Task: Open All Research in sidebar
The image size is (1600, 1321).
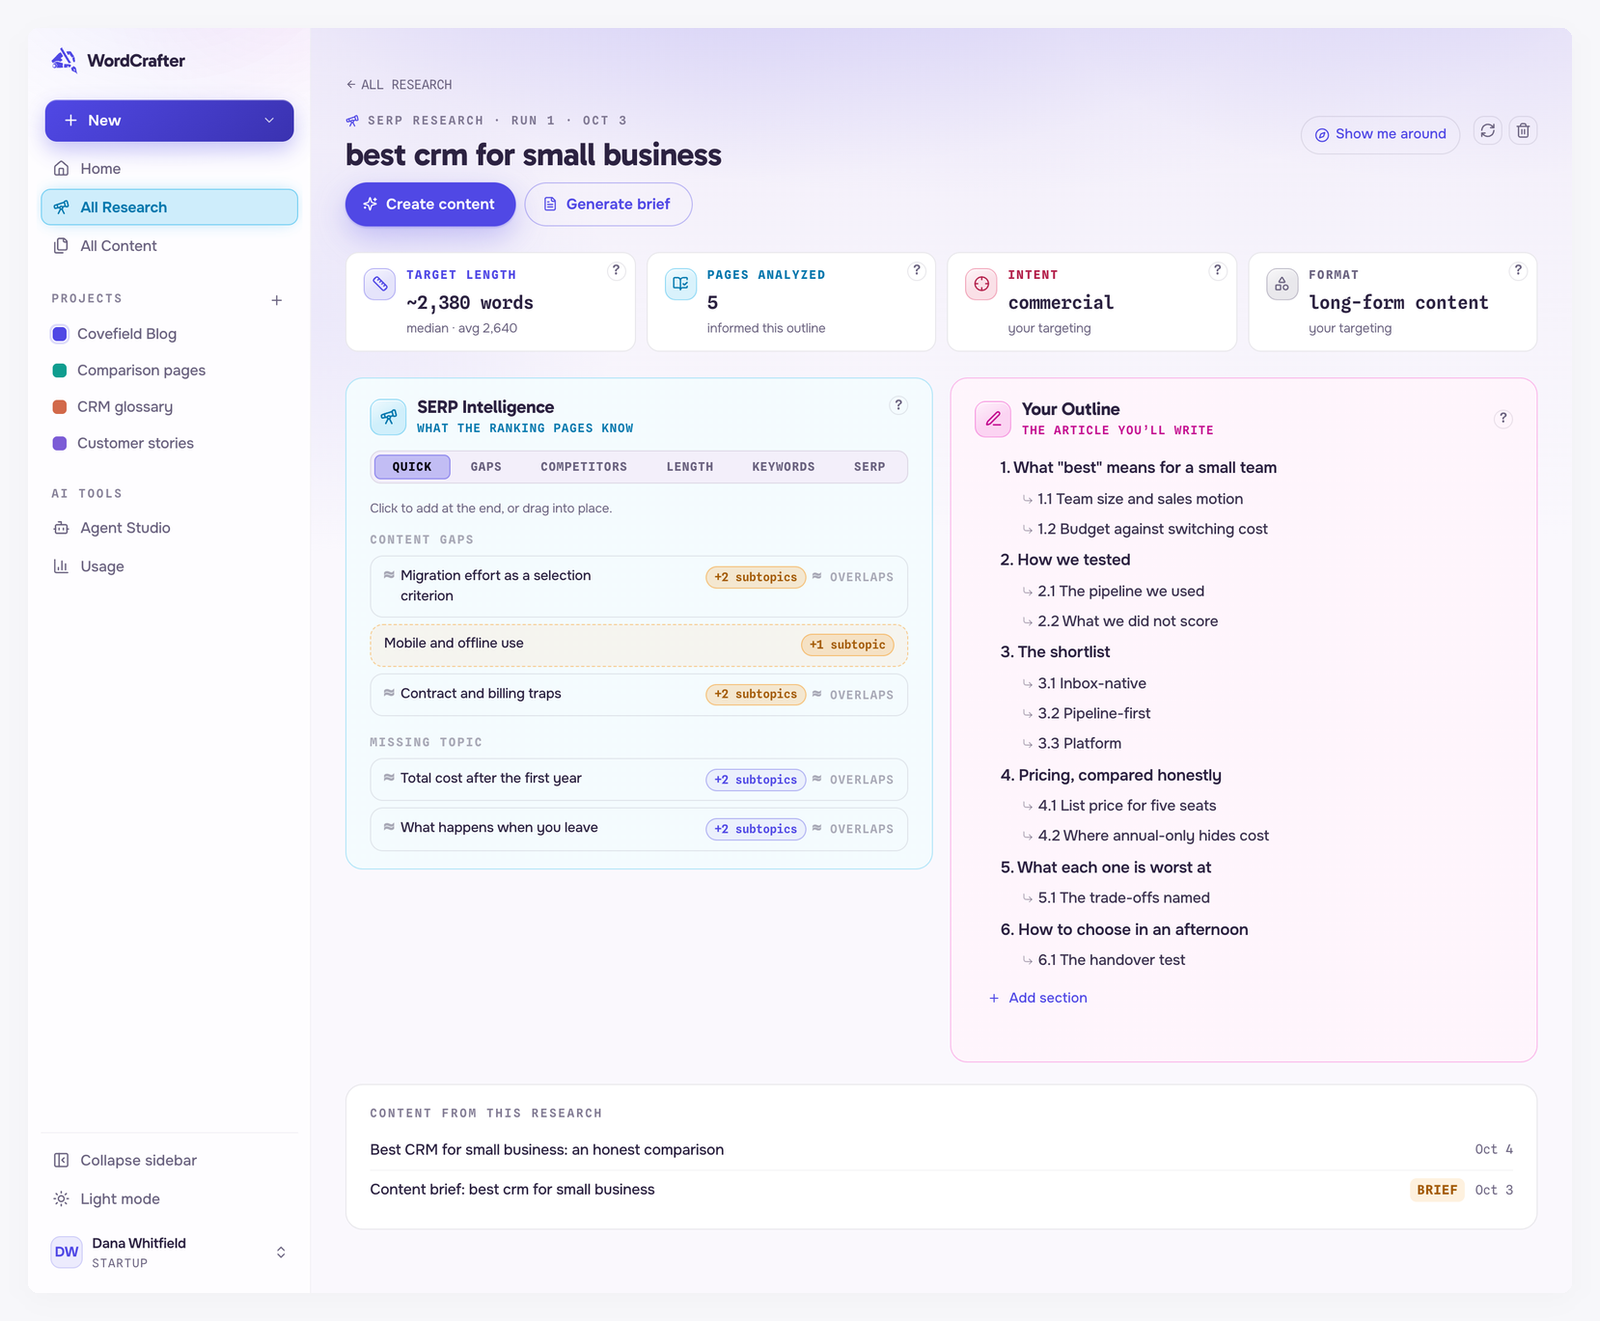Action: (169, 207)
